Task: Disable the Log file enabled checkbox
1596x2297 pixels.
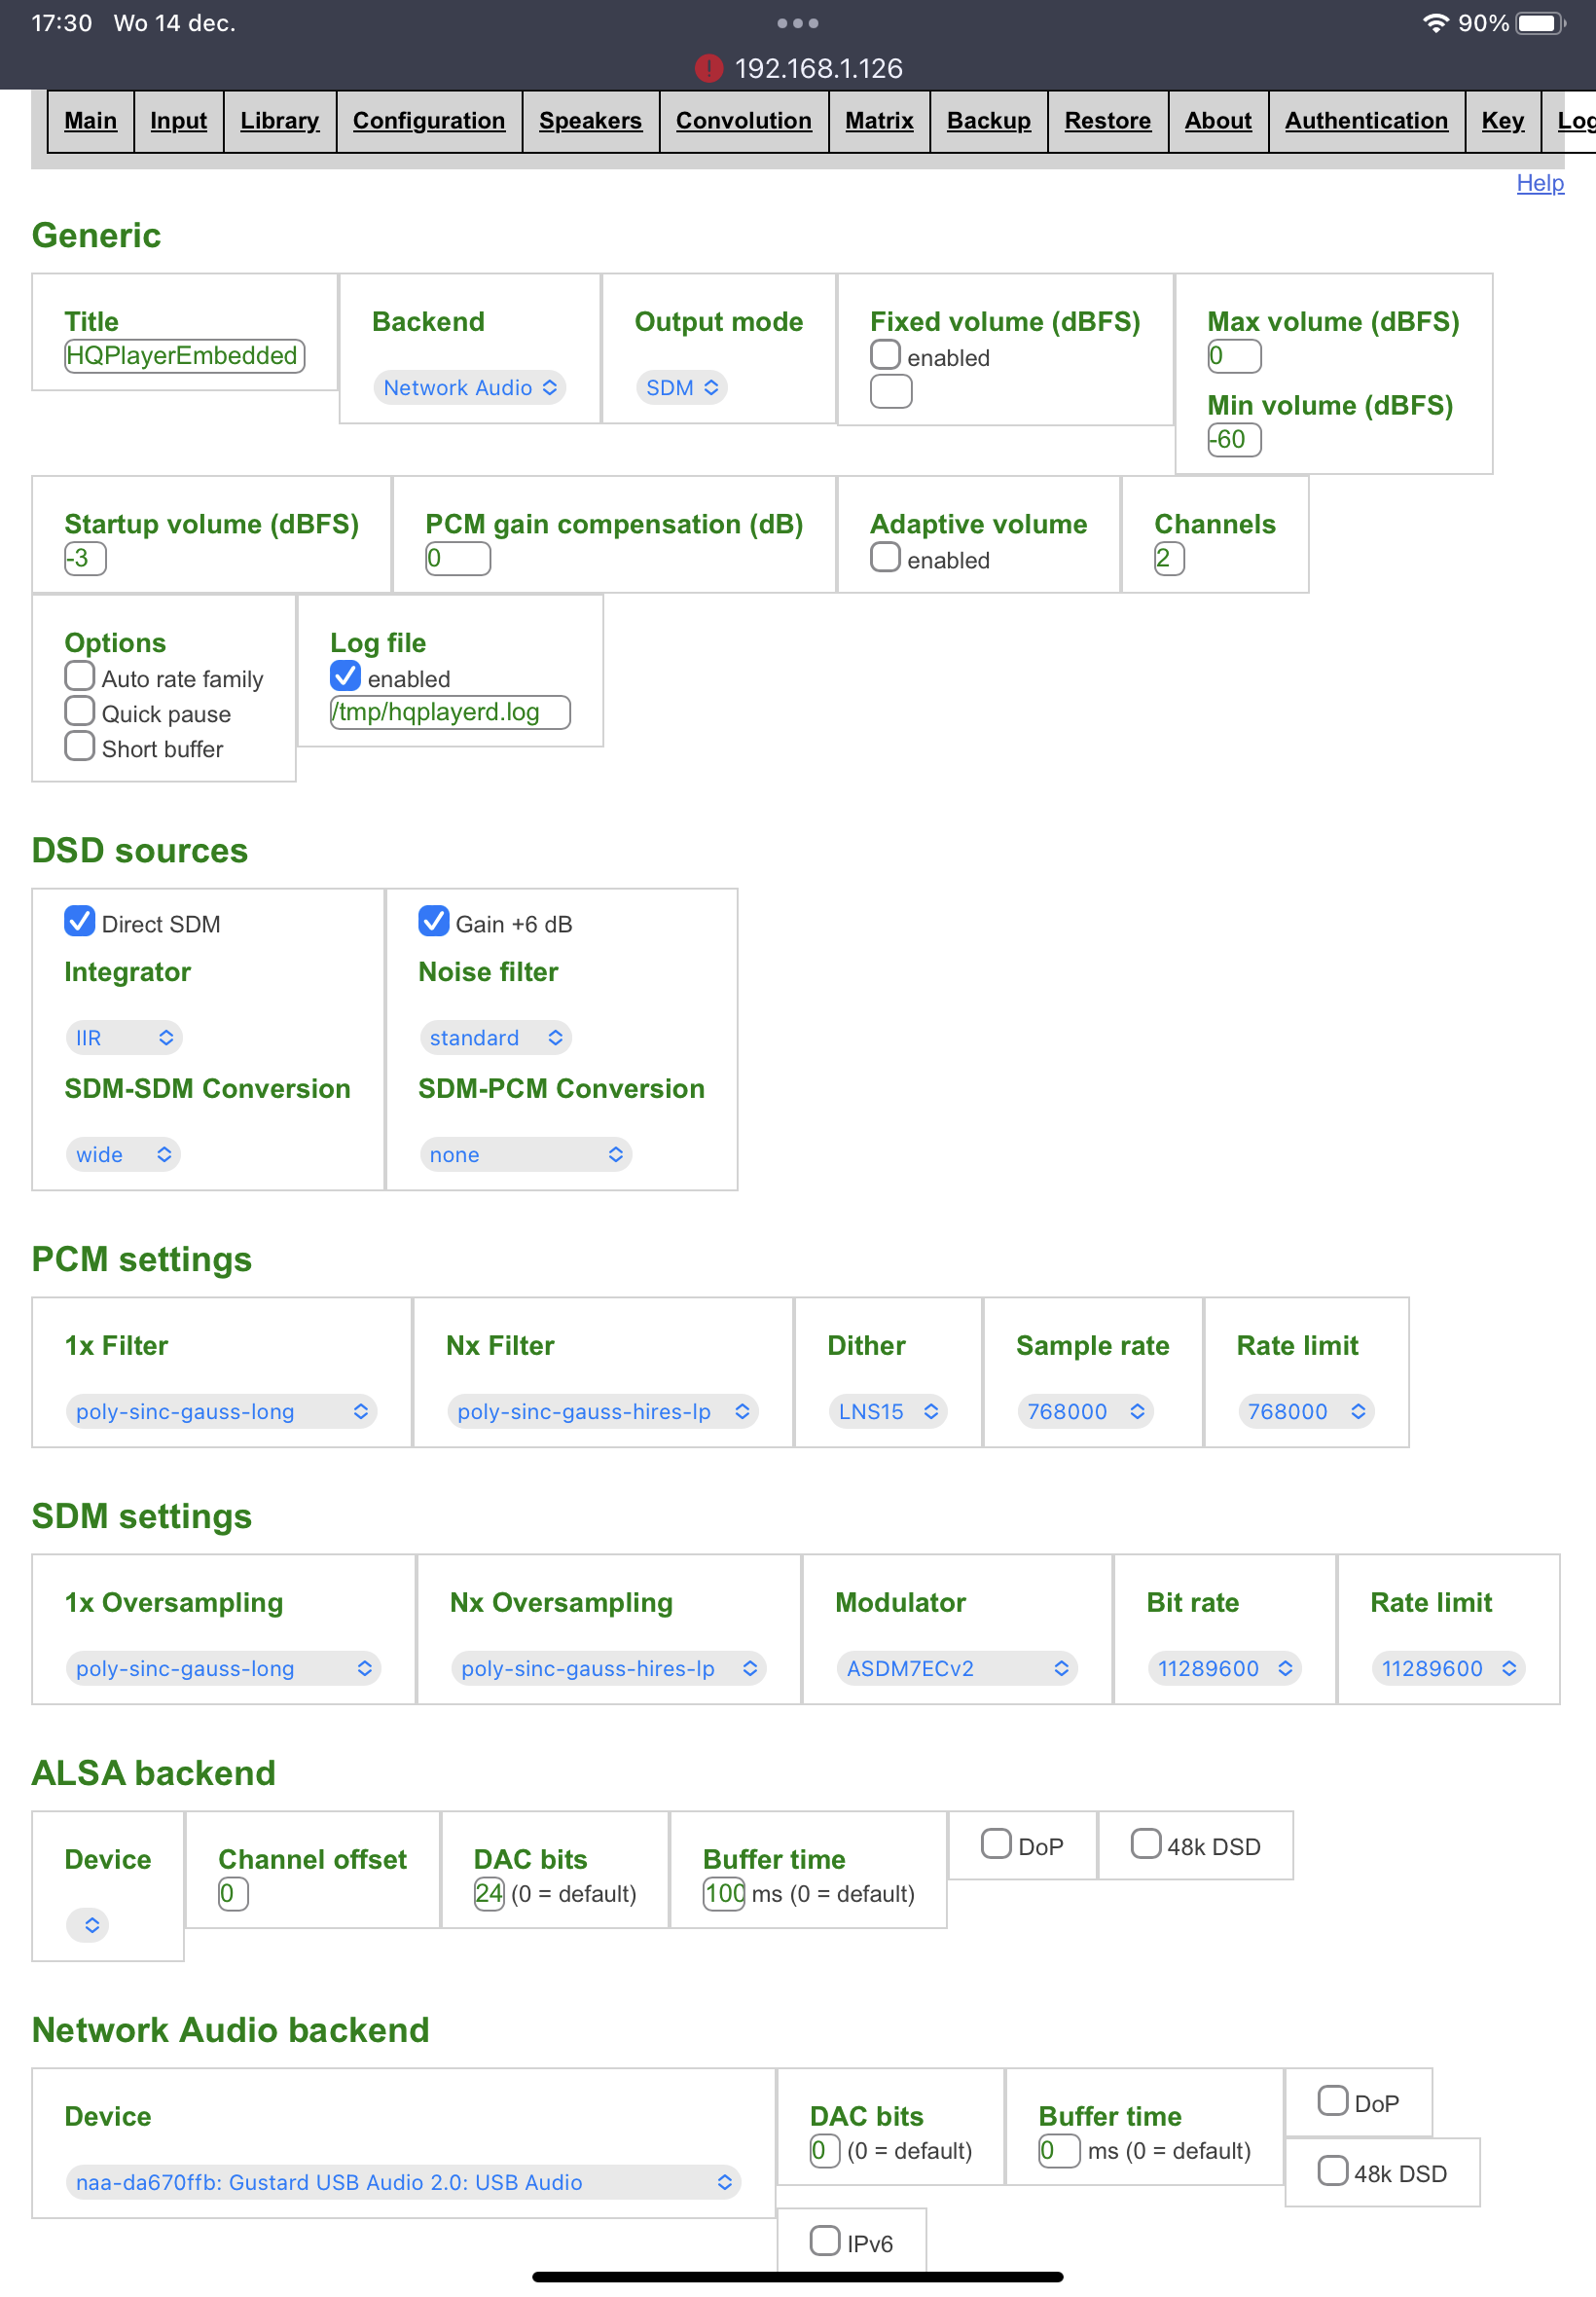Action: pyautogui.click(x=345, y=676)
